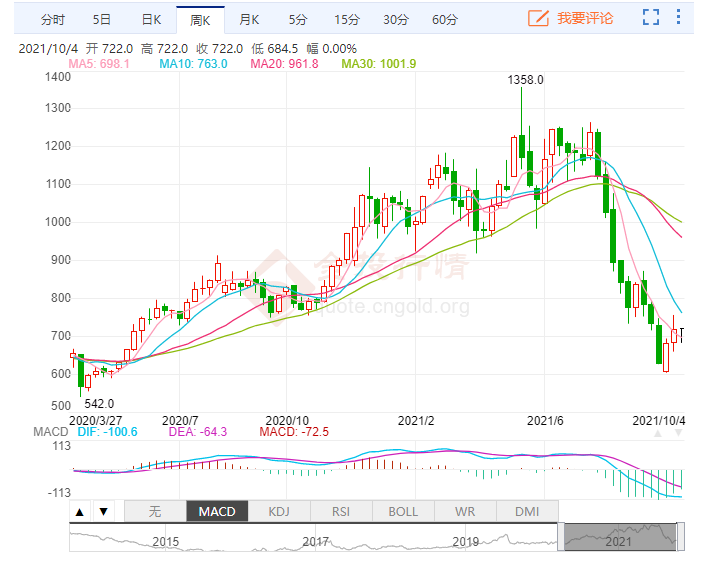Image resolution: width=705 pixels, height=562 pixels.
Task: Select the 周K tab
Action: click(x=200, y=20)
